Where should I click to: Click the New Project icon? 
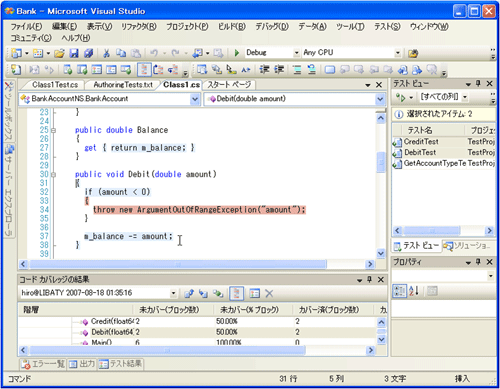[x=16, y=53]
